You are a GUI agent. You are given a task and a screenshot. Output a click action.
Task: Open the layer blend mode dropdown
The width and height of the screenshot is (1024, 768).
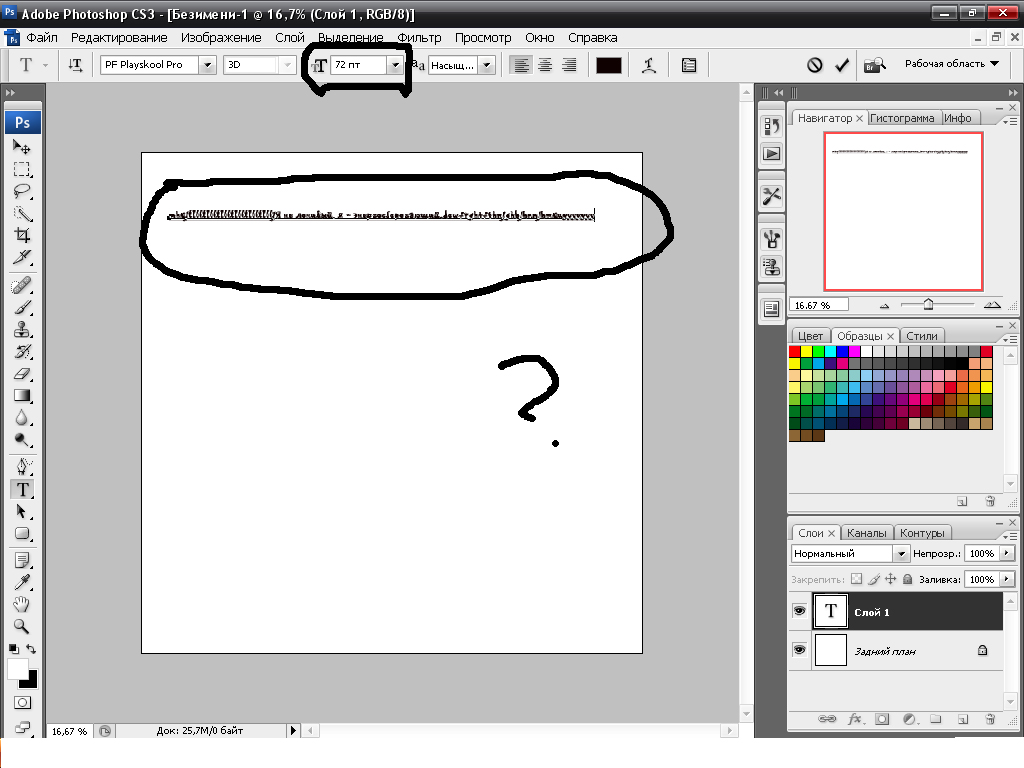click(900, 553)
